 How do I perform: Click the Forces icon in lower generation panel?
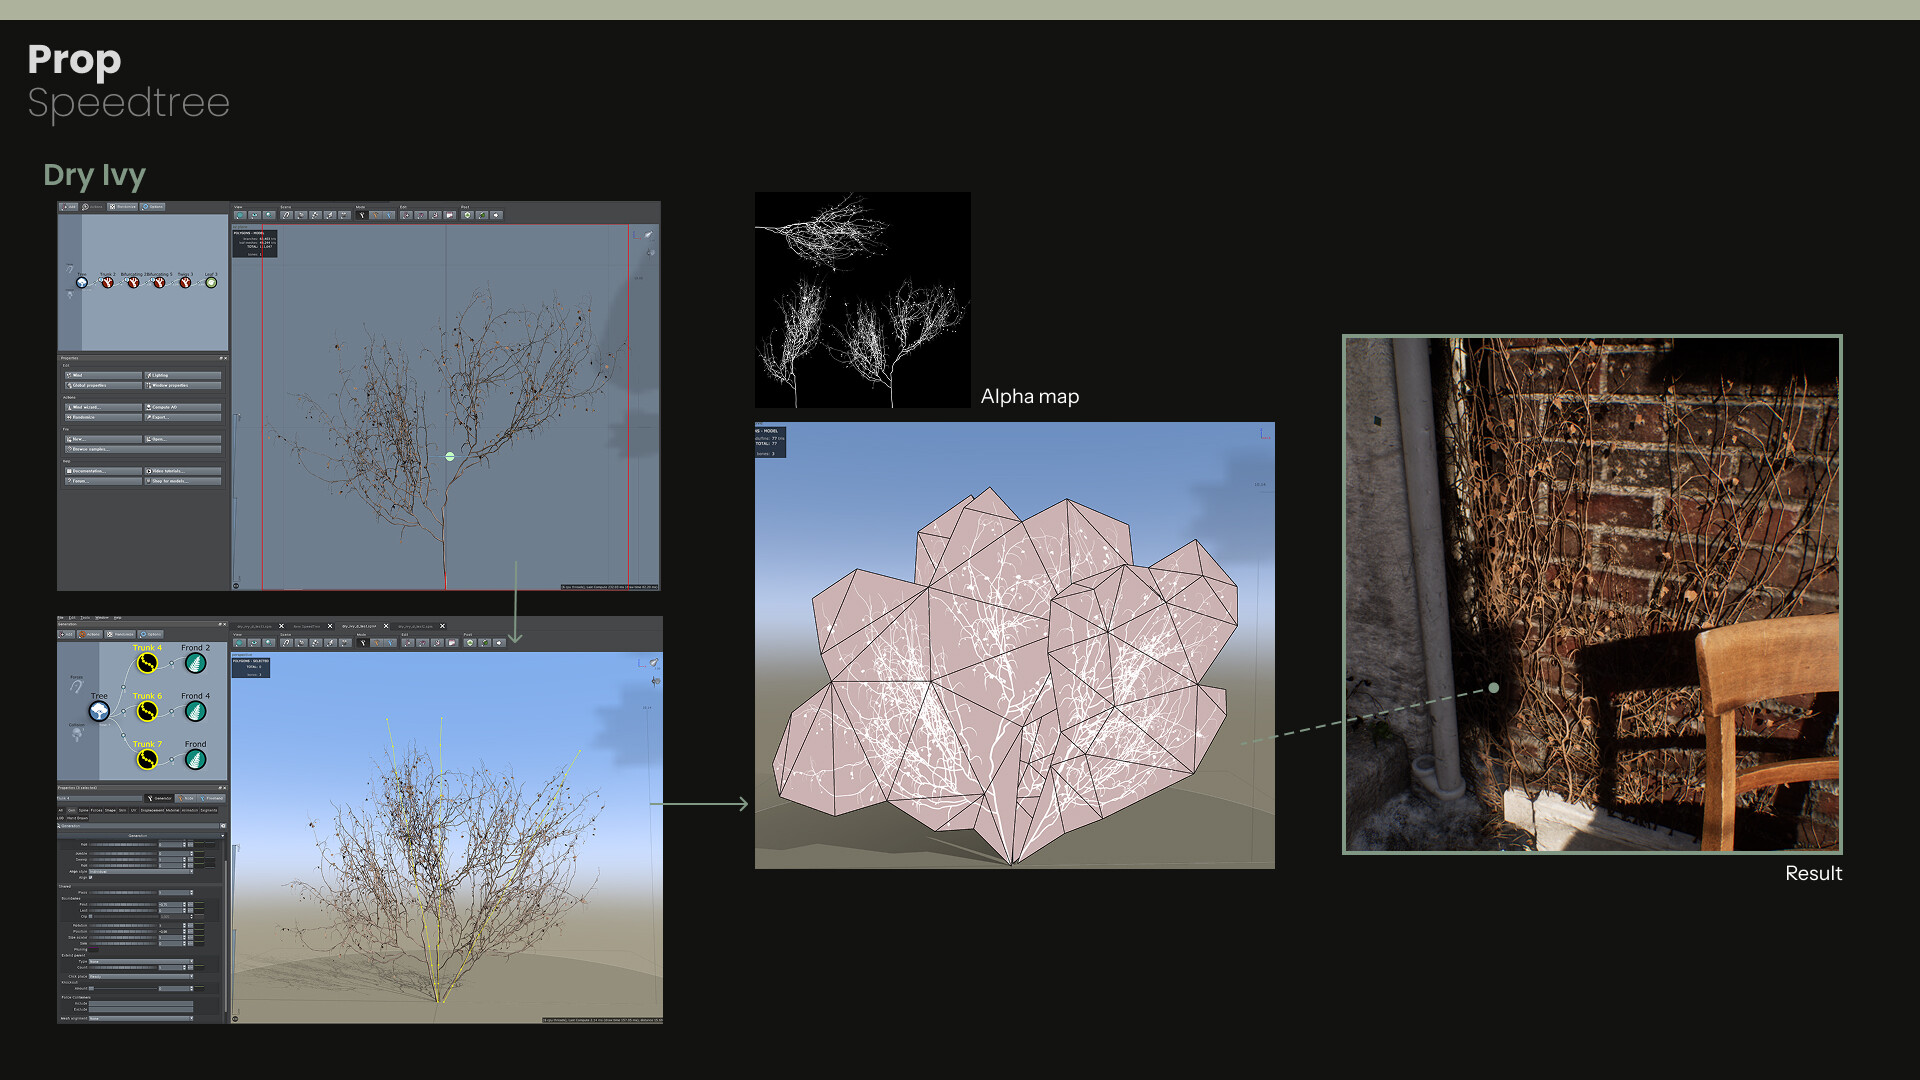(76, 686)
